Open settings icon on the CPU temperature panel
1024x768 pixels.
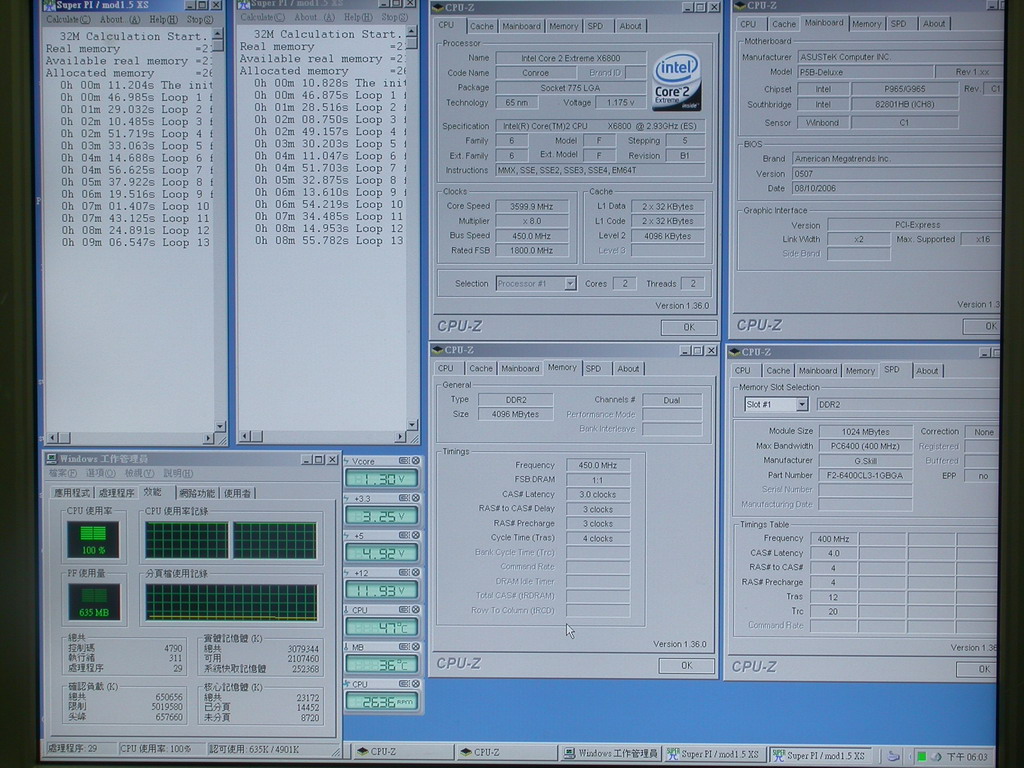coord(404,610)
